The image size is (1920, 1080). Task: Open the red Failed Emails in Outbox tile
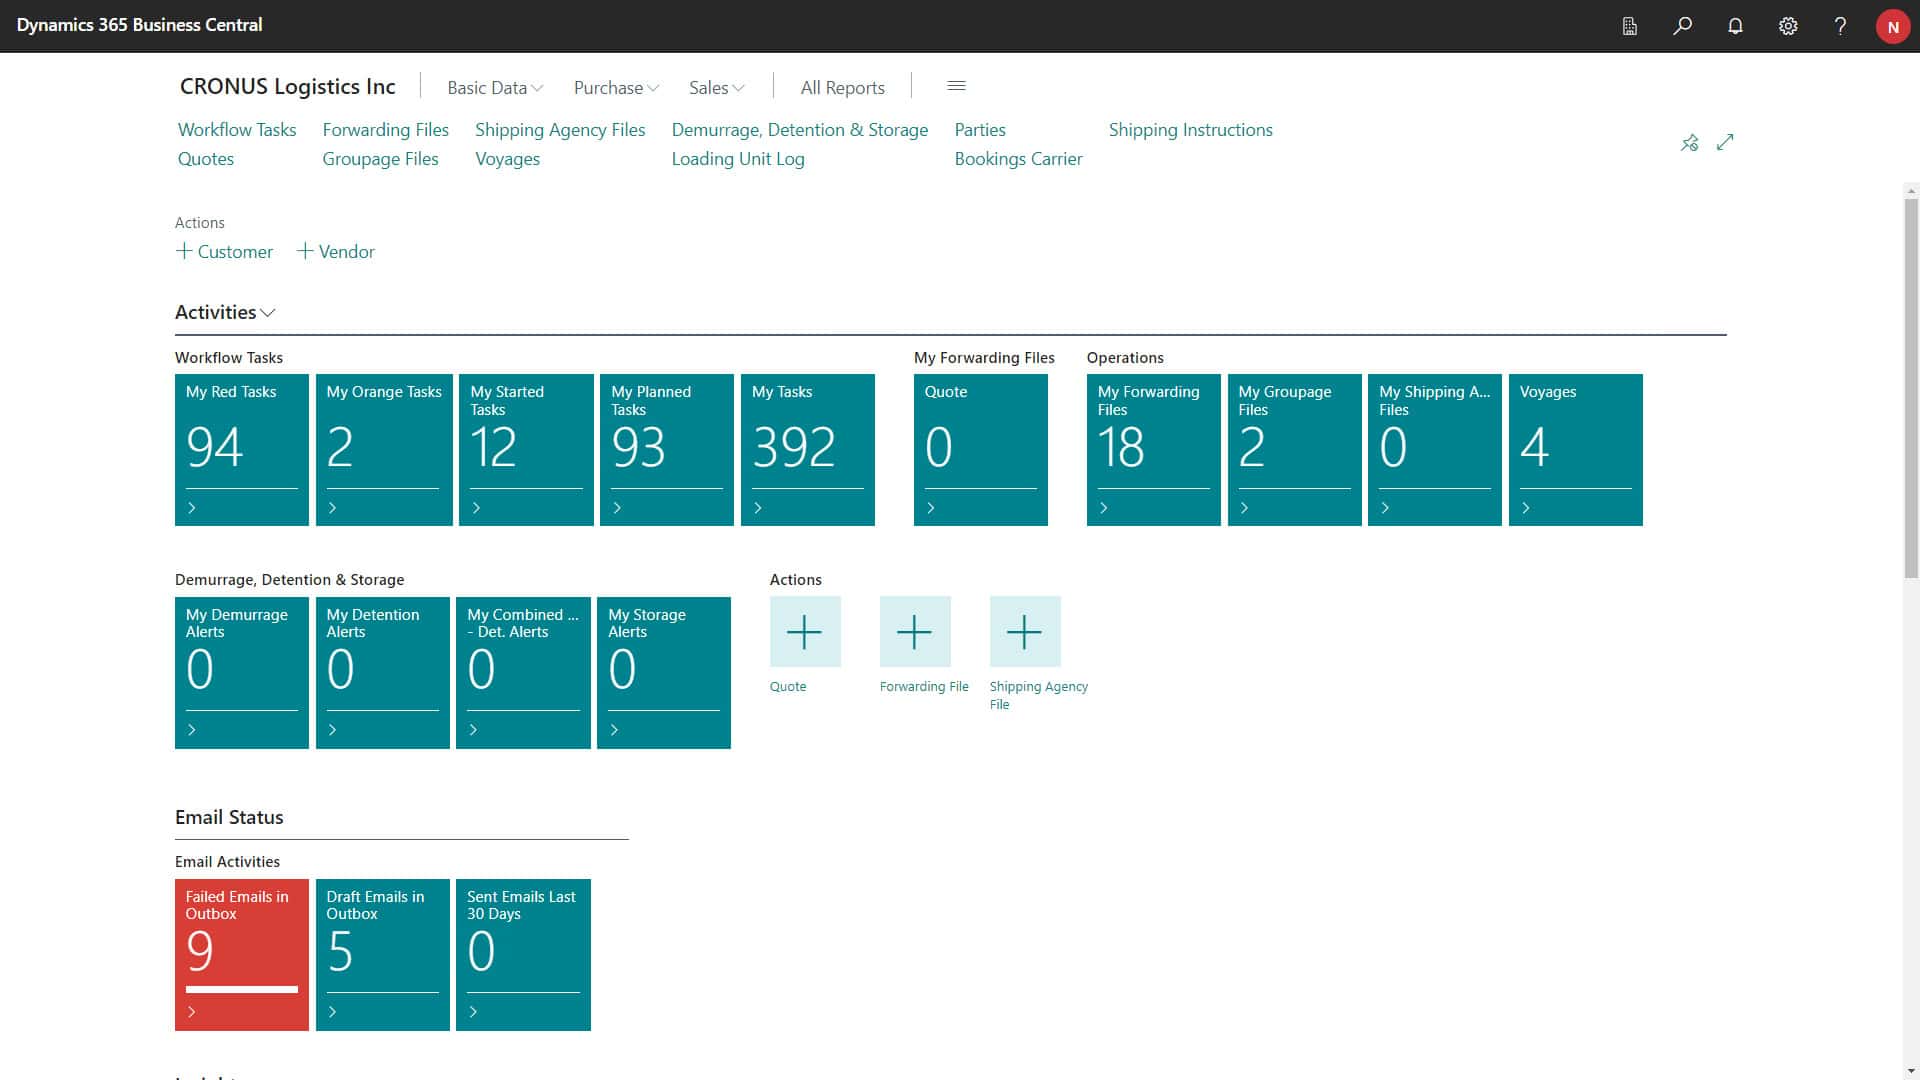pos(241,954)
